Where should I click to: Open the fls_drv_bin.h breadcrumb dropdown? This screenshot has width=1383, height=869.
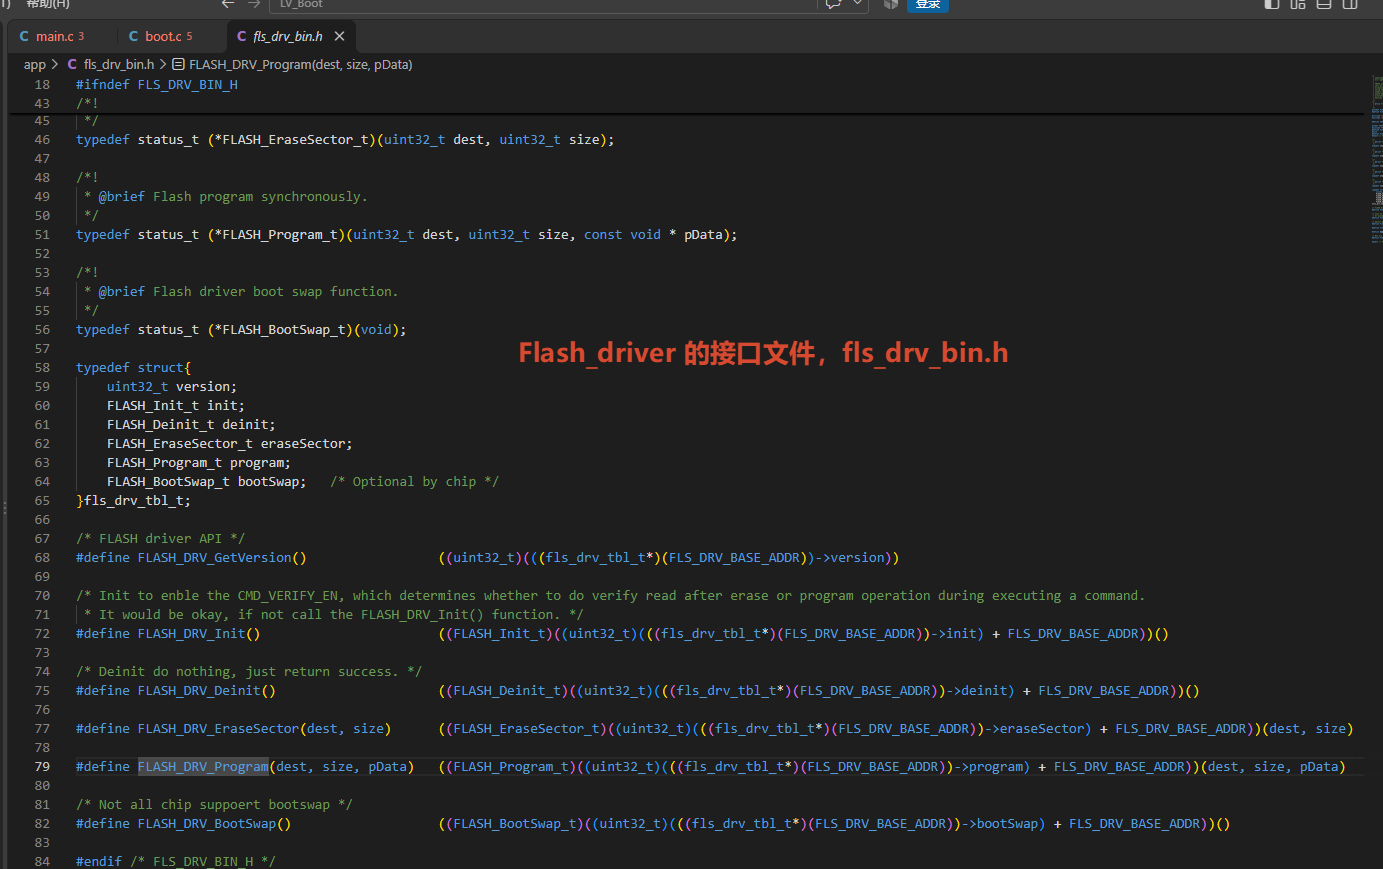point(119,64)
